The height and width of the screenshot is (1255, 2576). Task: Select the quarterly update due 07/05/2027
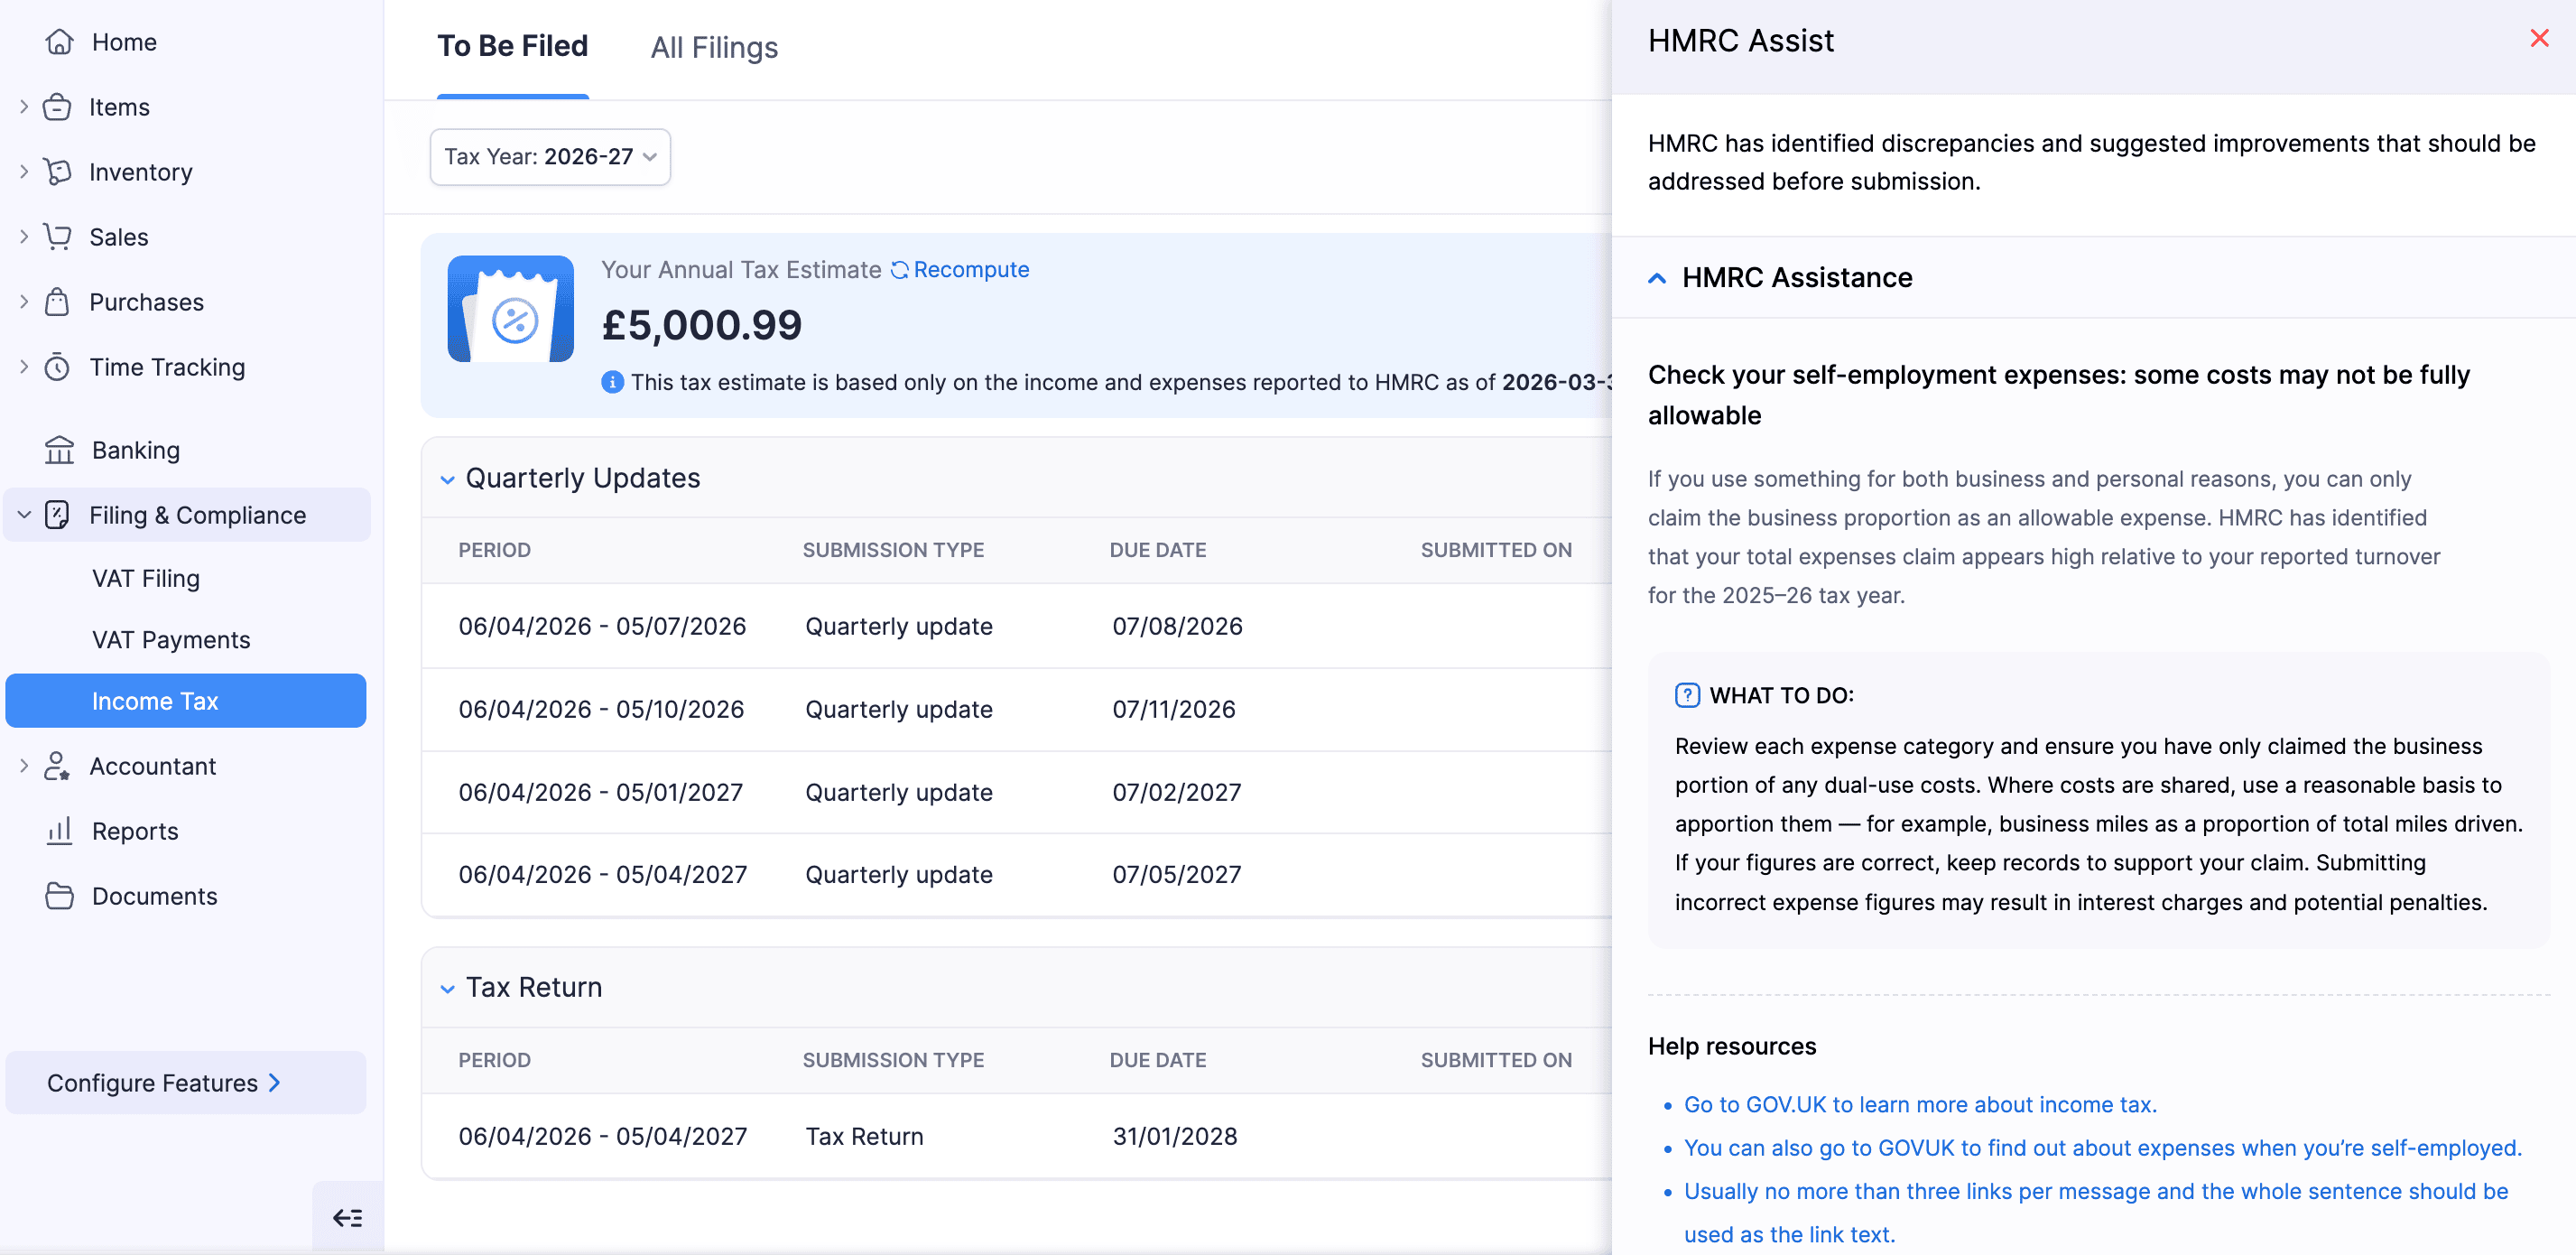coord(1017,874)
